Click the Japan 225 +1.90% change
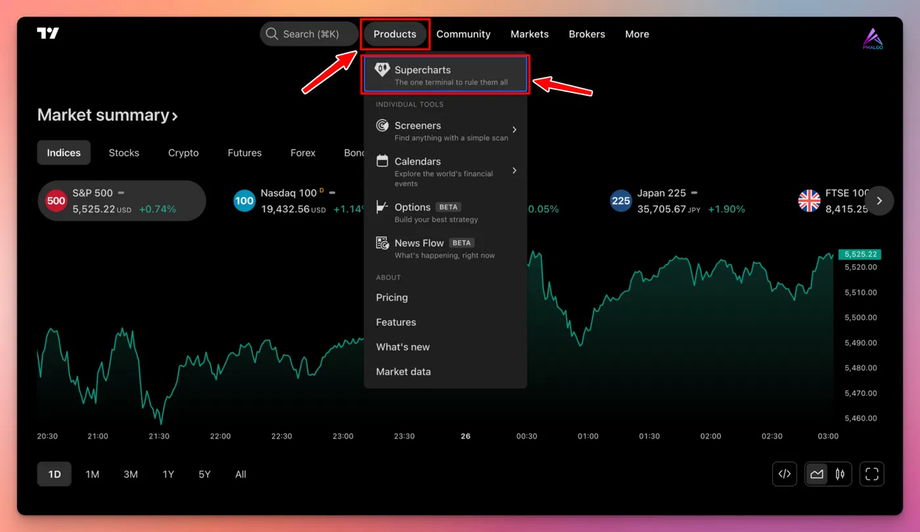This screenshot has width=920, height=532. coord(726,209)
